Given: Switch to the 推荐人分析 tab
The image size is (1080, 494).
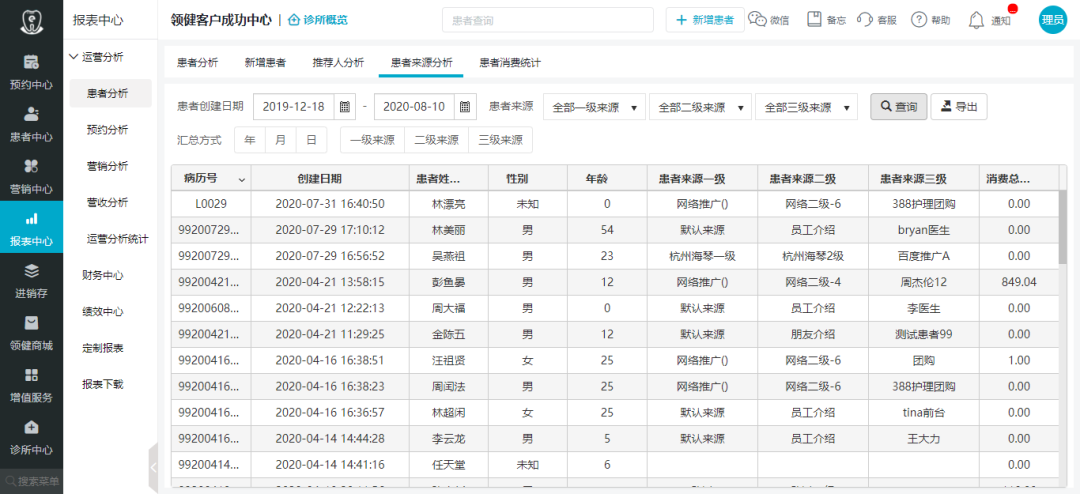Looking at the screenshot, I should (x=338, y=63).
